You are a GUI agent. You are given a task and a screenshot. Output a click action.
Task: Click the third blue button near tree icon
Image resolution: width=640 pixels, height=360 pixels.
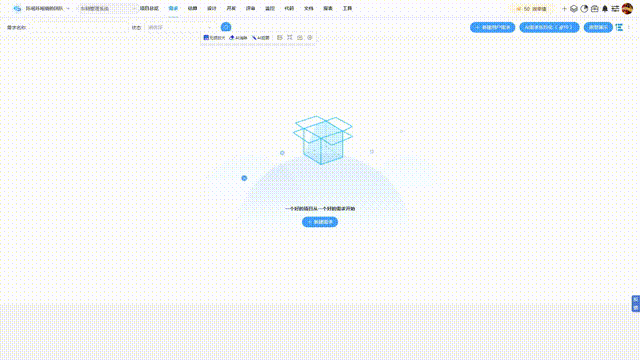(598, 27)
